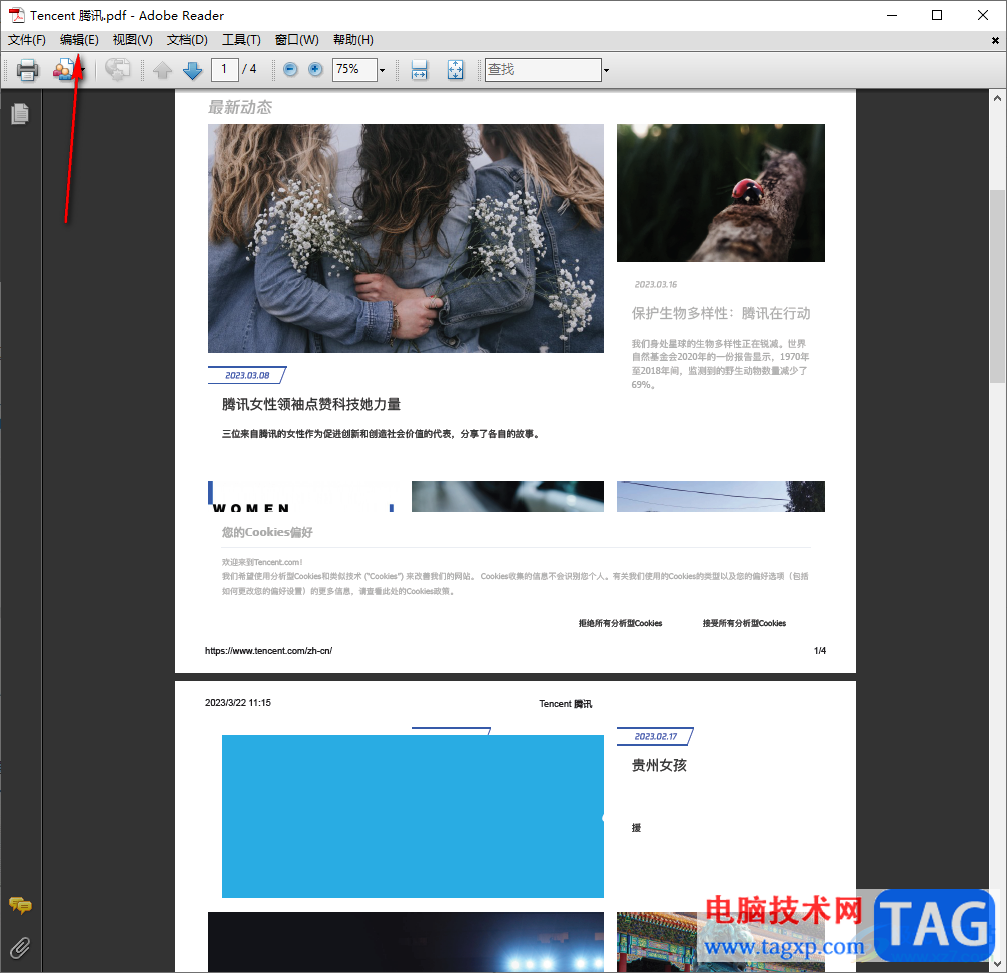1007x973 pixels.
Task: Open the 工具(T) menu
Action: [241, 40]
